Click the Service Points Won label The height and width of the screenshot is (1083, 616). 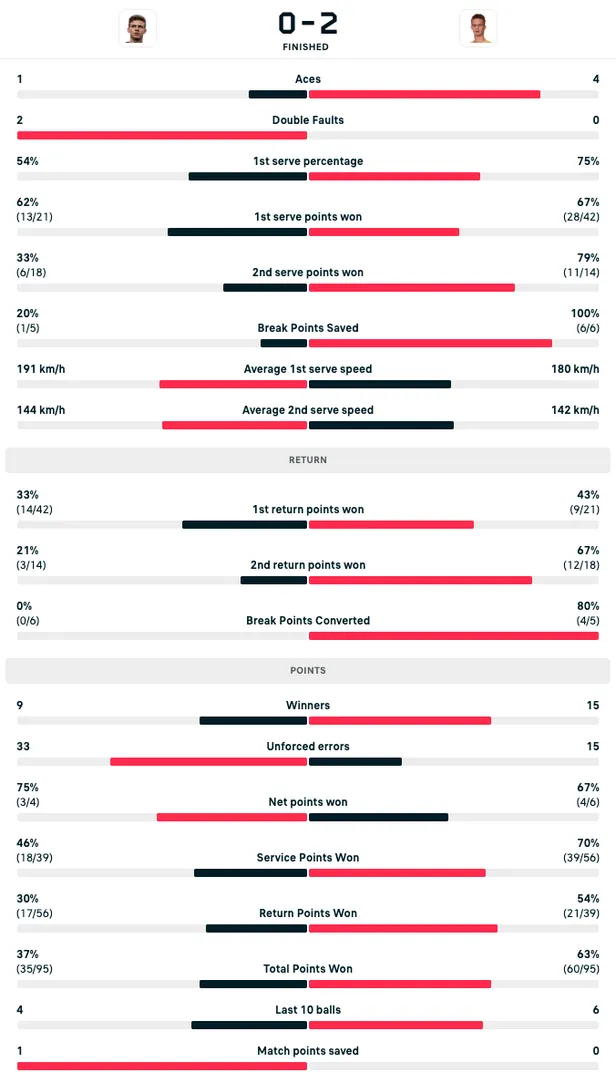[308, 857]
